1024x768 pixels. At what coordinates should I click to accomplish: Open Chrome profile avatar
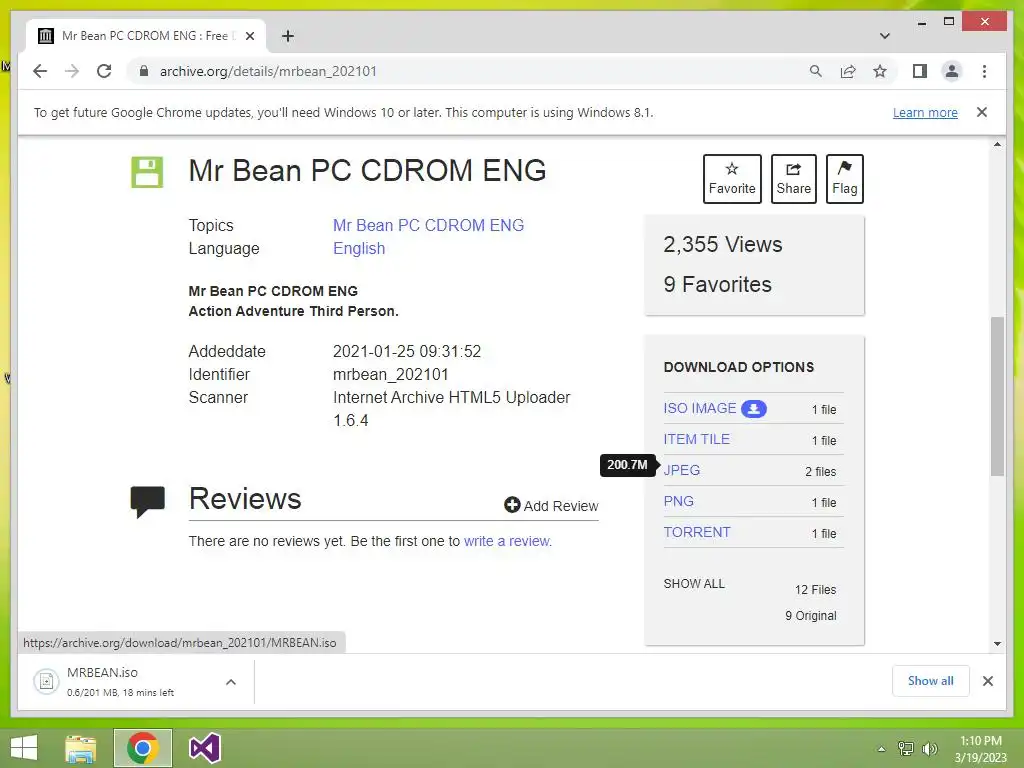point(952,71)
